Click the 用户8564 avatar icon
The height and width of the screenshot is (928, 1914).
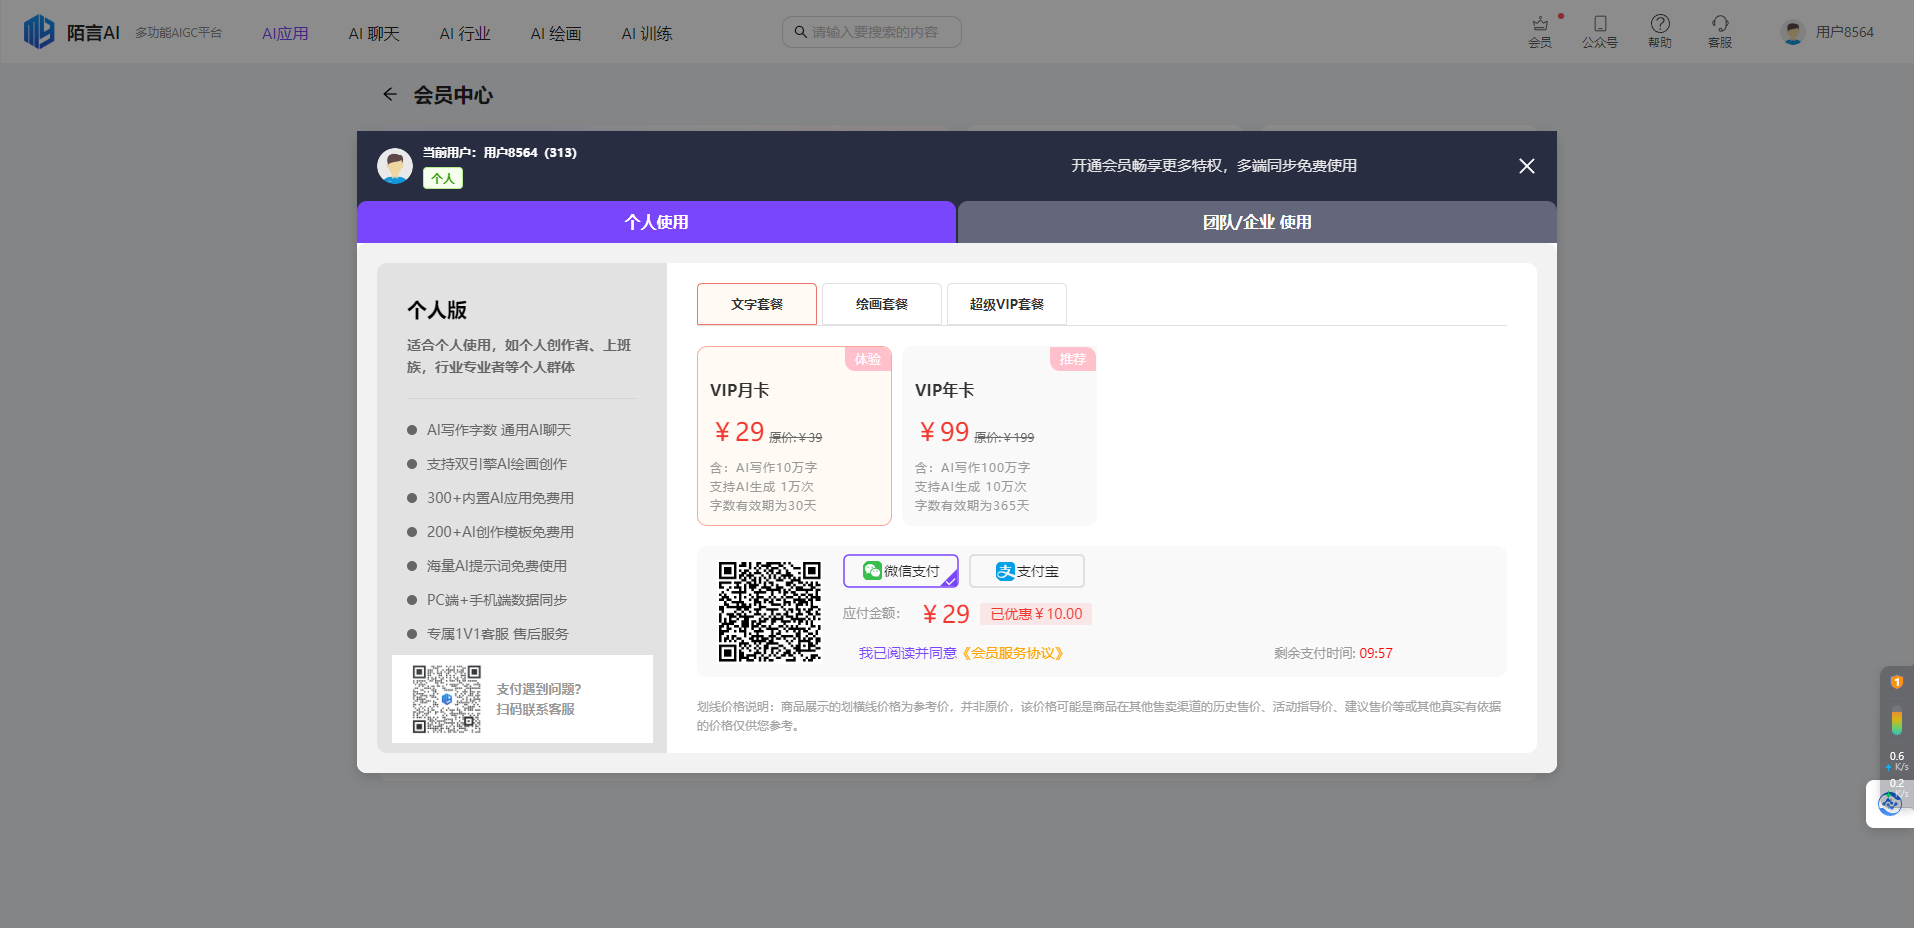click(1791, 31)
